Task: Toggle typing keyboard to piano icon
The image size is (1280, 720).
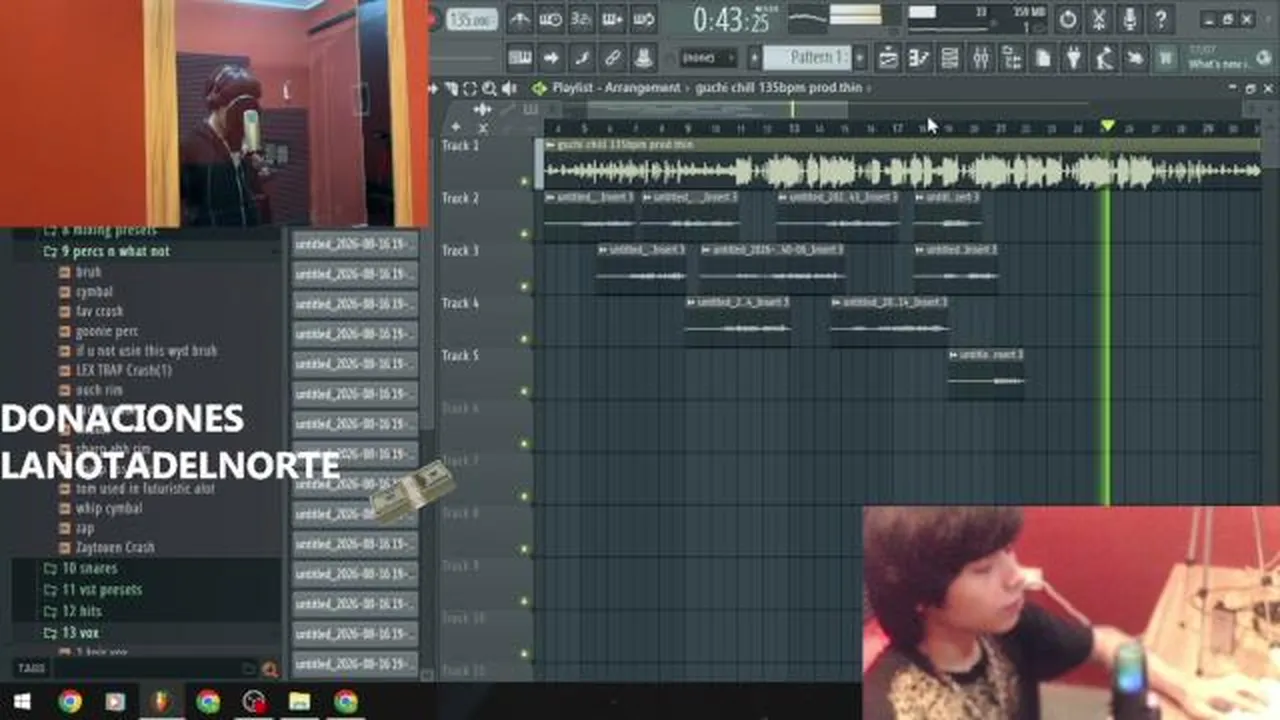Action: coord(520,58)
